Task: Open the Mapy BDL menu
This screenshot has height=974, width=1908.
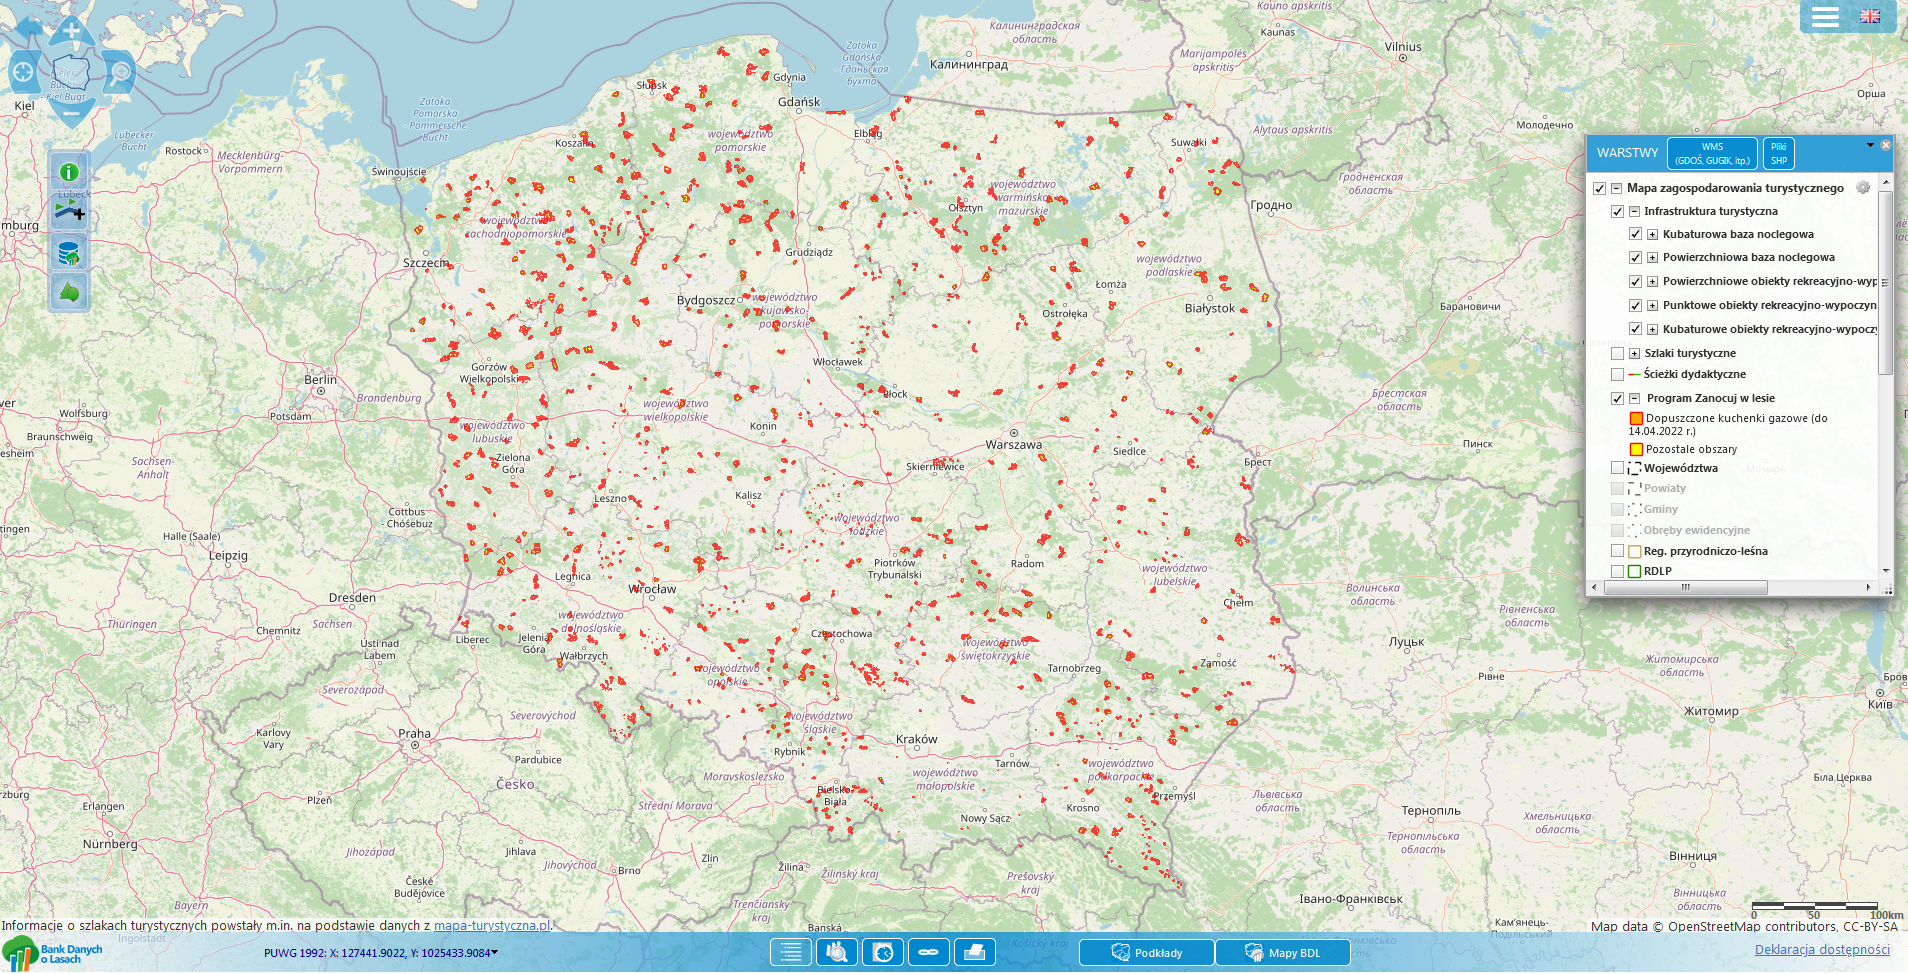Action: (x=1283, y=953)
